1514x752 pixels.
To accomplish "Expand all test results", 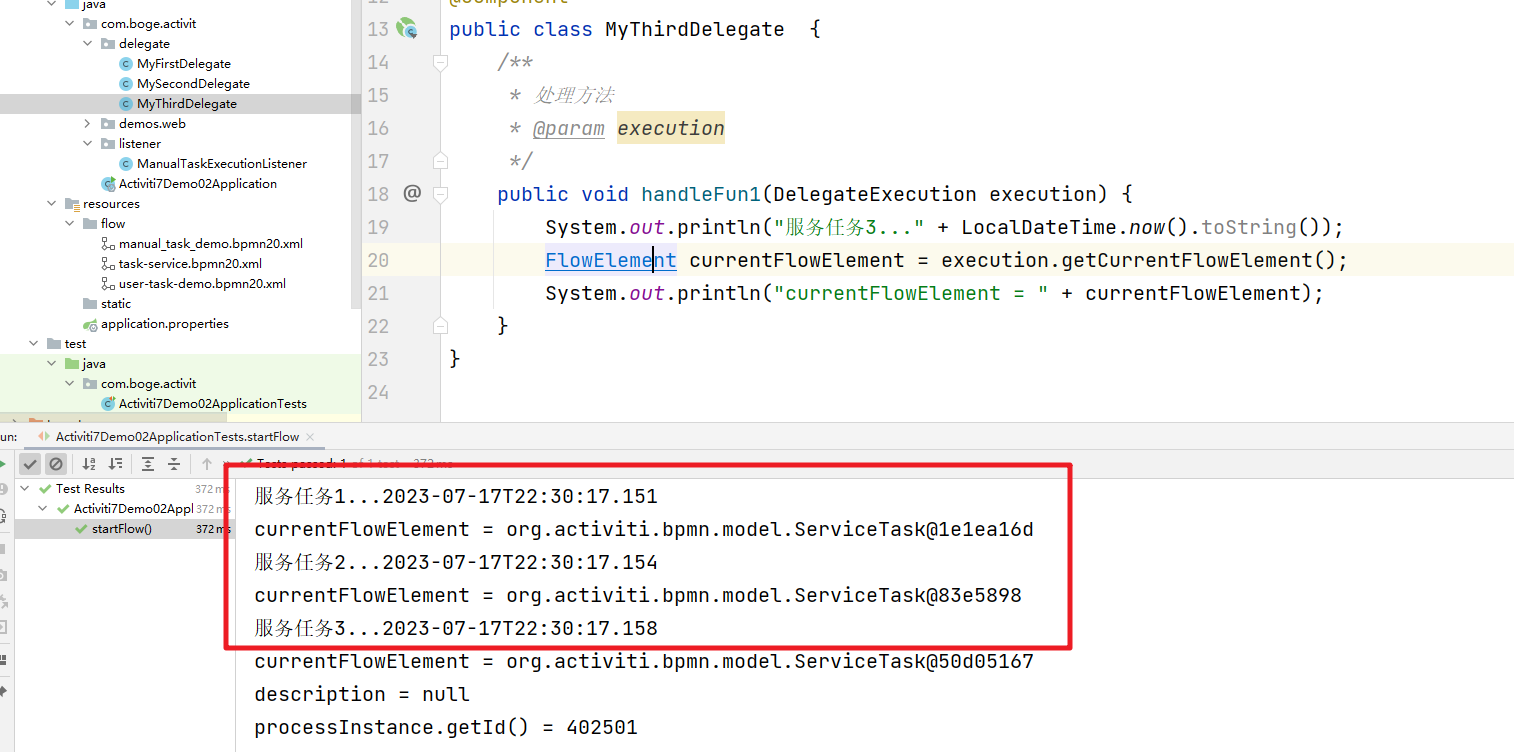I will [148, 464].
